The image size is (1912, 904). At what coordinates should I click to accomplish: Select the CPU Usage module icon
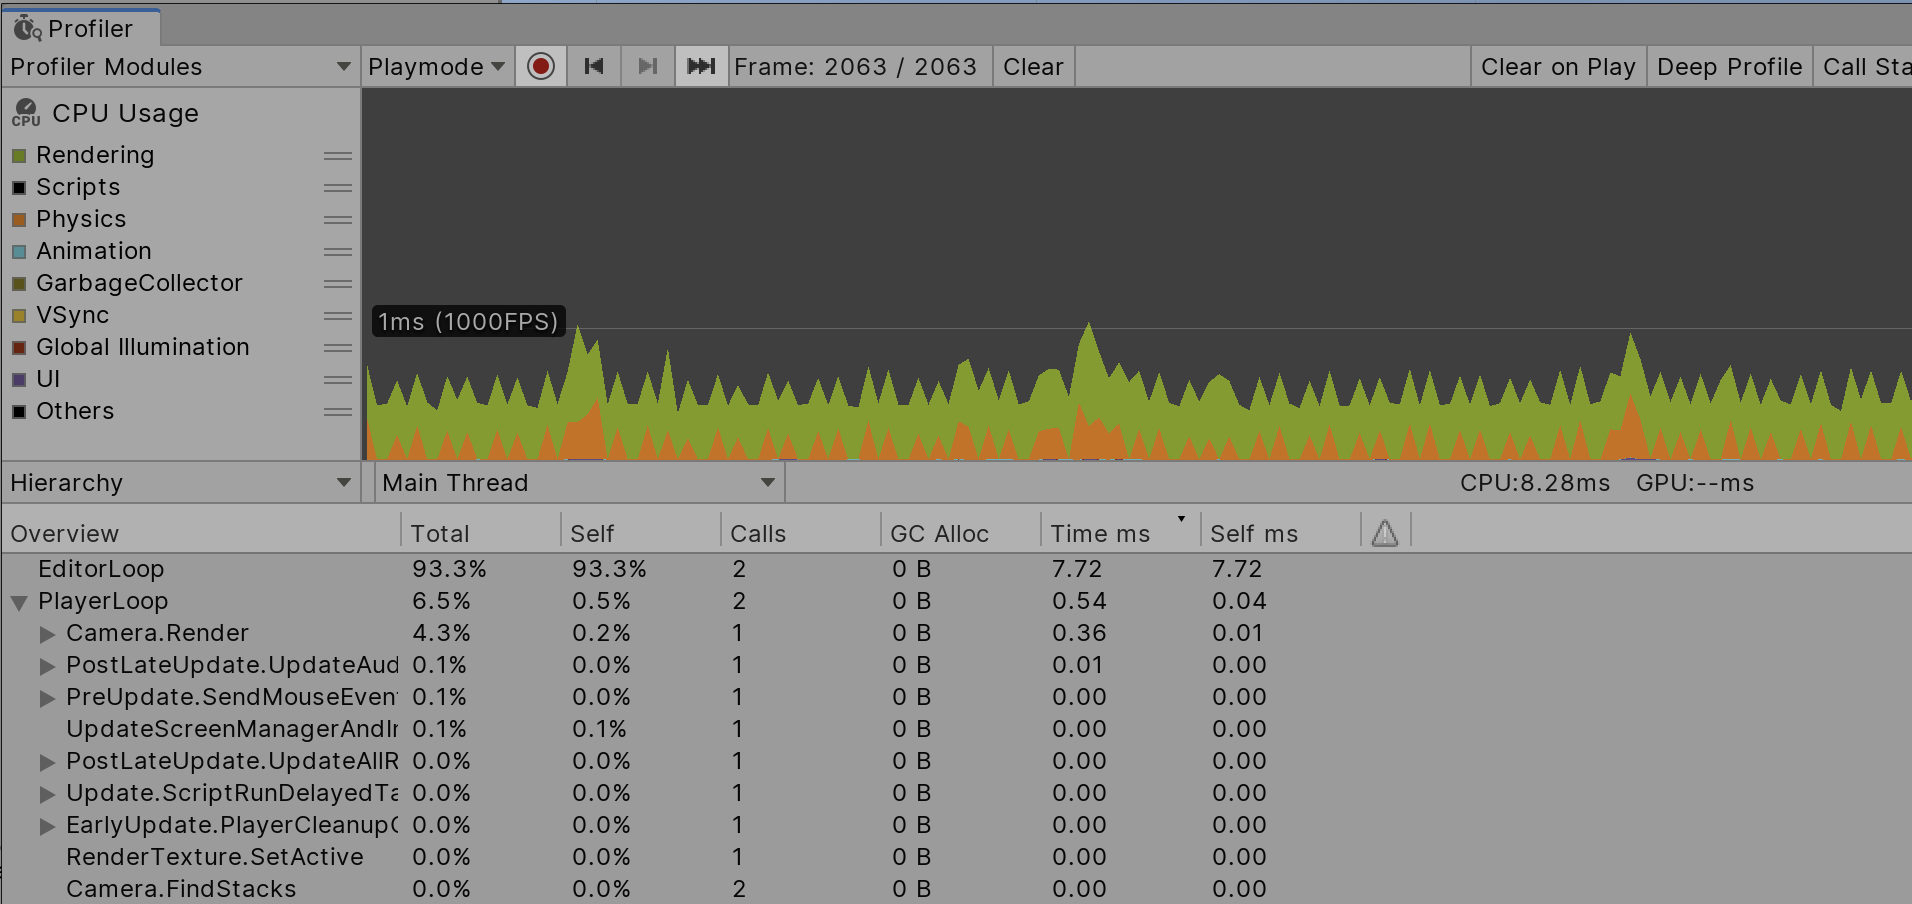pos(25,113)
